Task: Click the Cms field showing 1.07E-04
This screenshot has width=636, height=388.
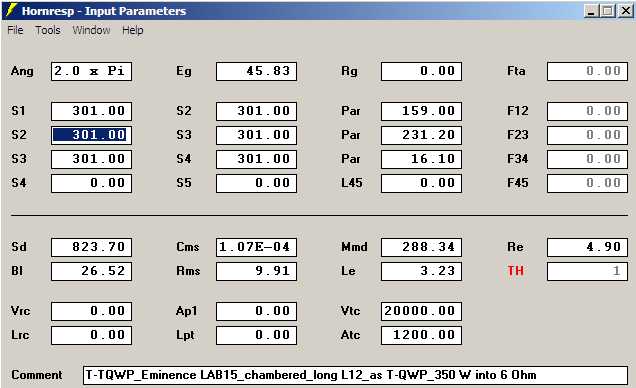Action: (256, 247)
